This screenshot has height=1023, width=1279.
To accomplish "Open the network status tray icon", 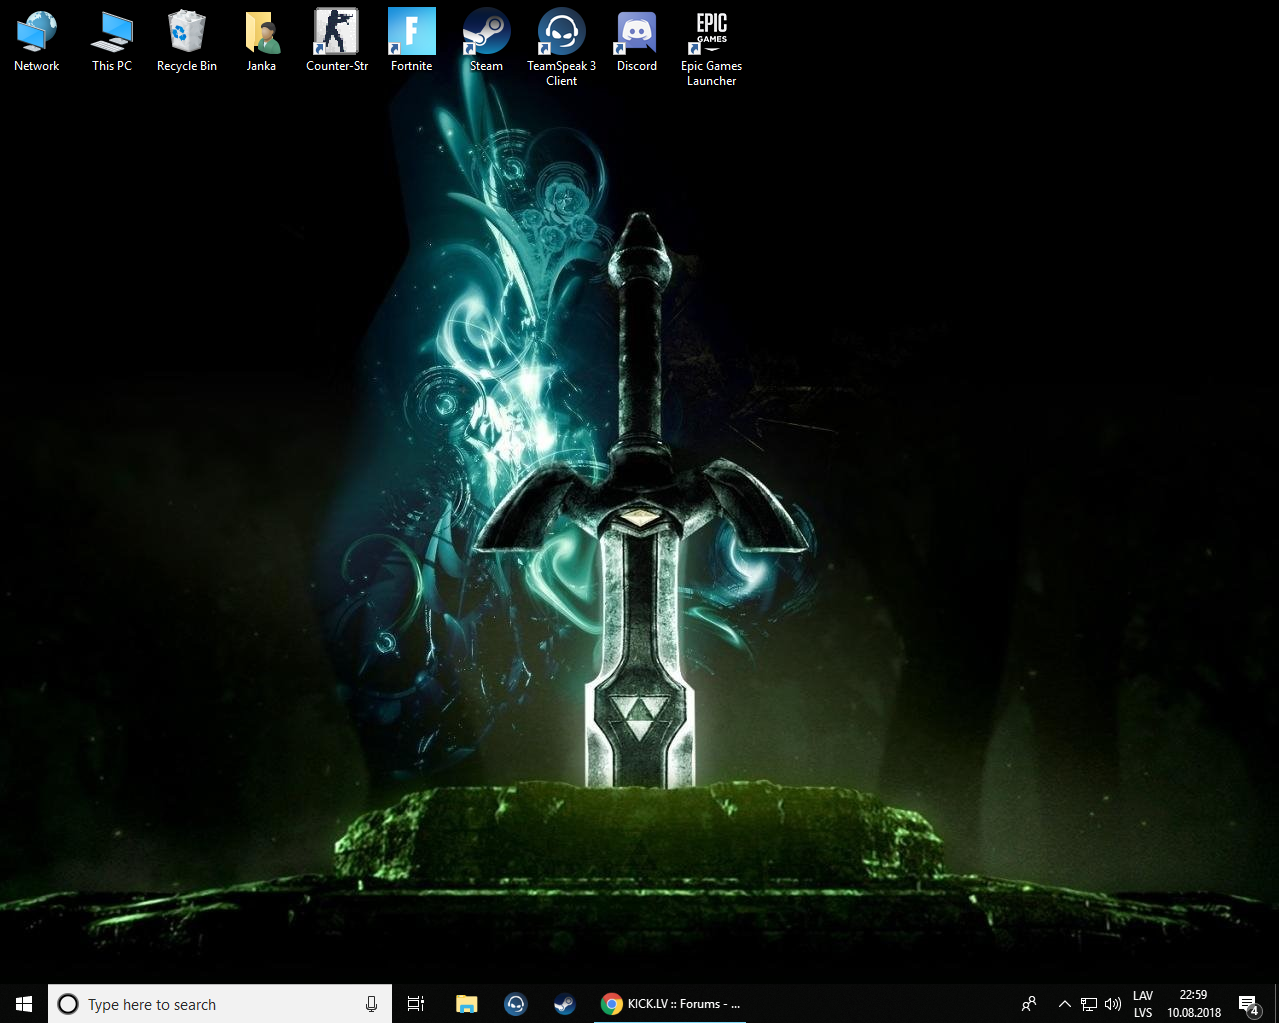I will coord(1089,1004).
